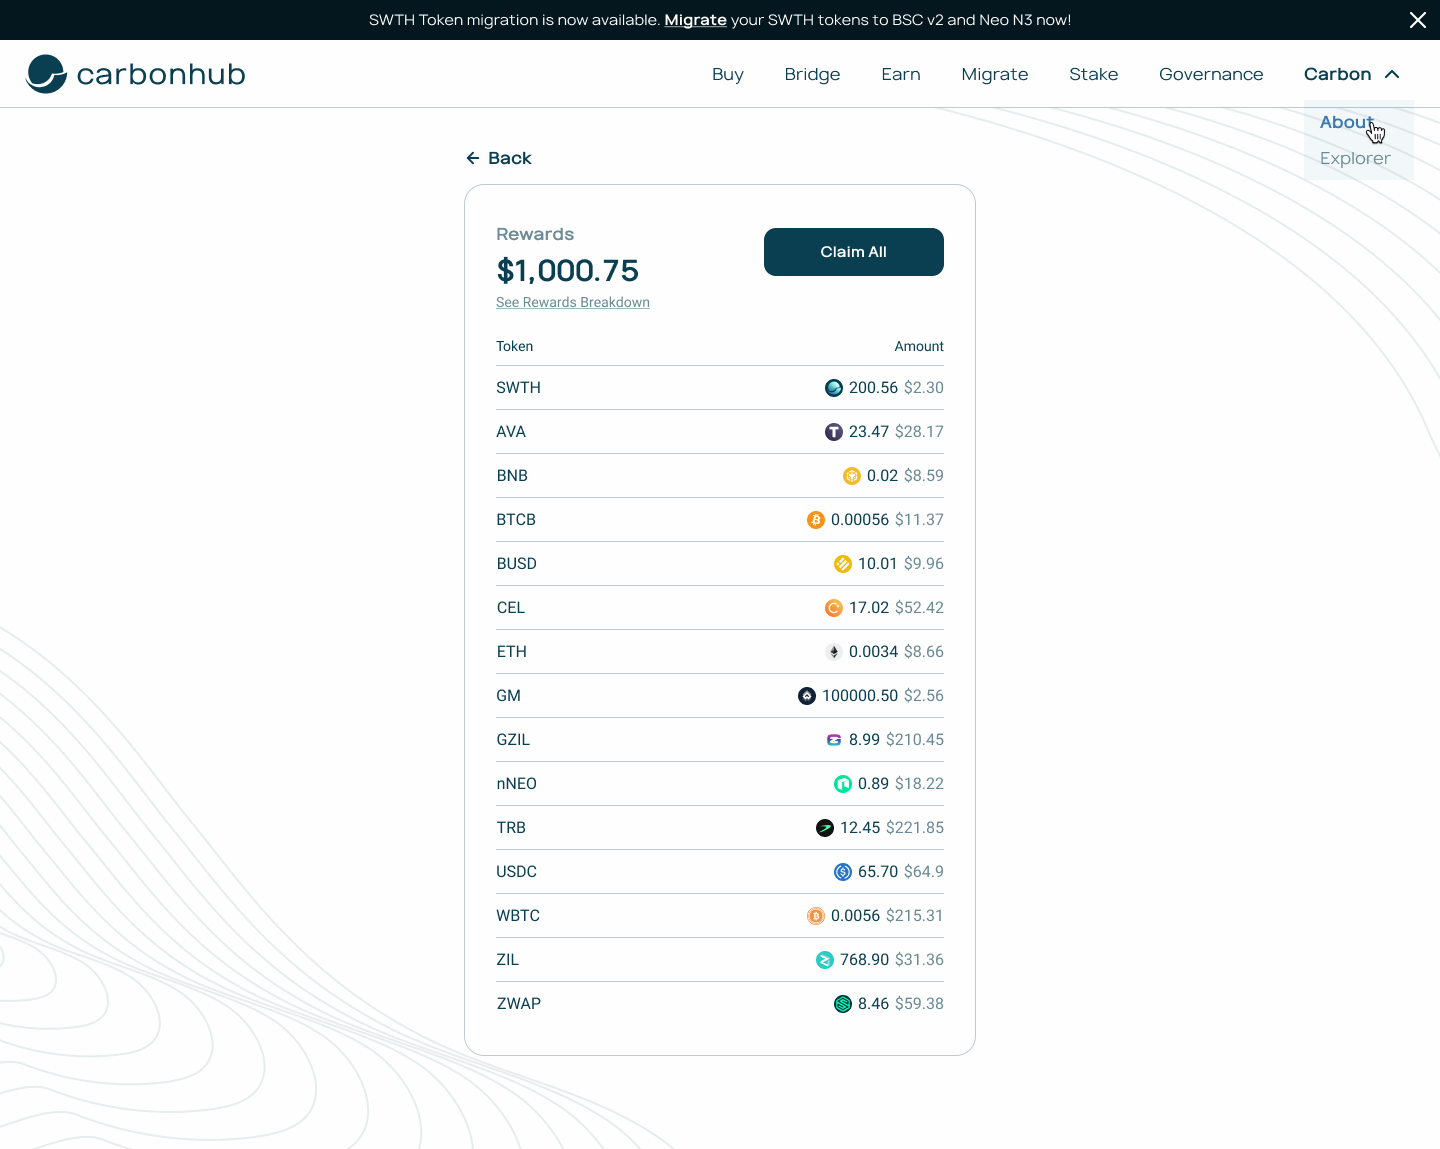
Task: Click the BUSD token name
Action: pos(516,564)
